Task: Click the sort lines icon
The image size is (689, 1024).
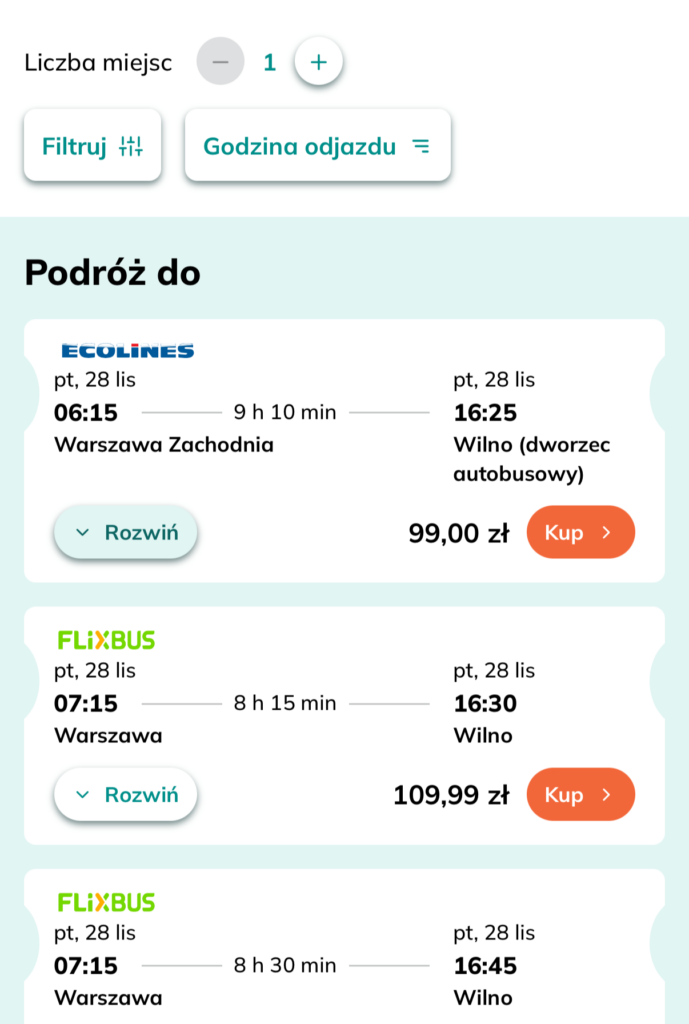Action: 421,146
